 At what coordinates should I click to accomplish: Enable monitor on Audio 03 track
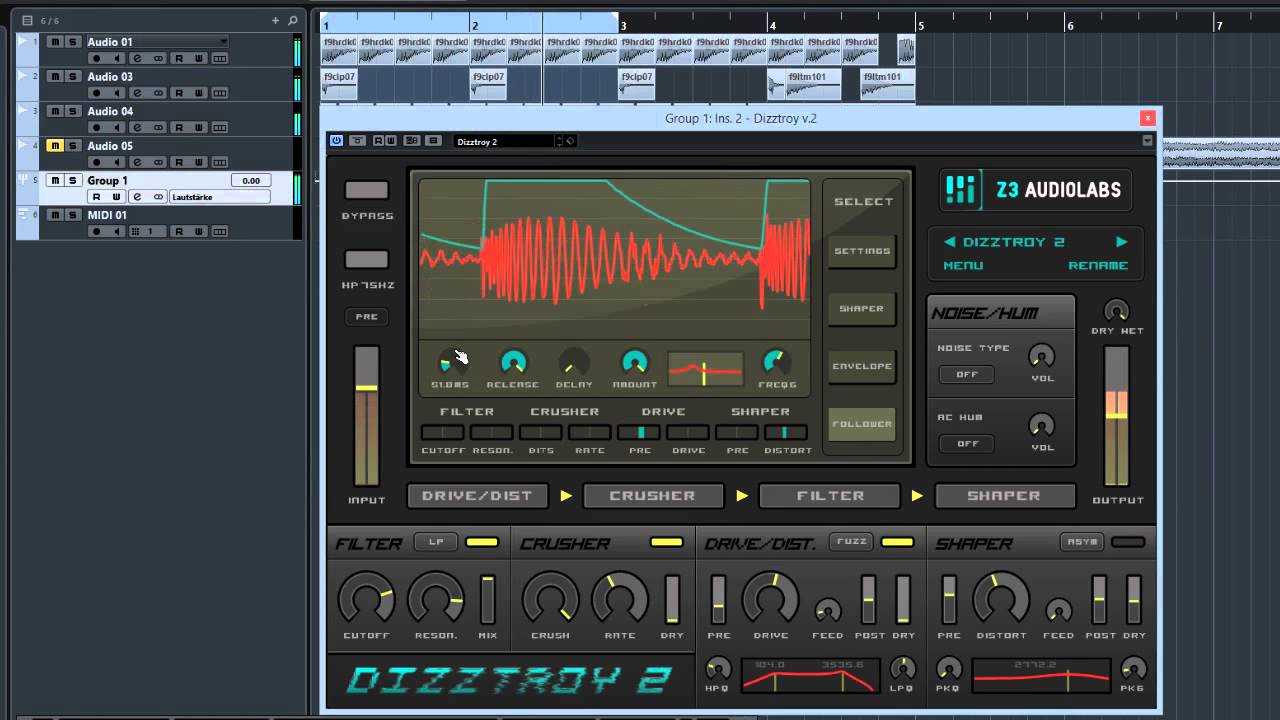(x=117, y=93)
